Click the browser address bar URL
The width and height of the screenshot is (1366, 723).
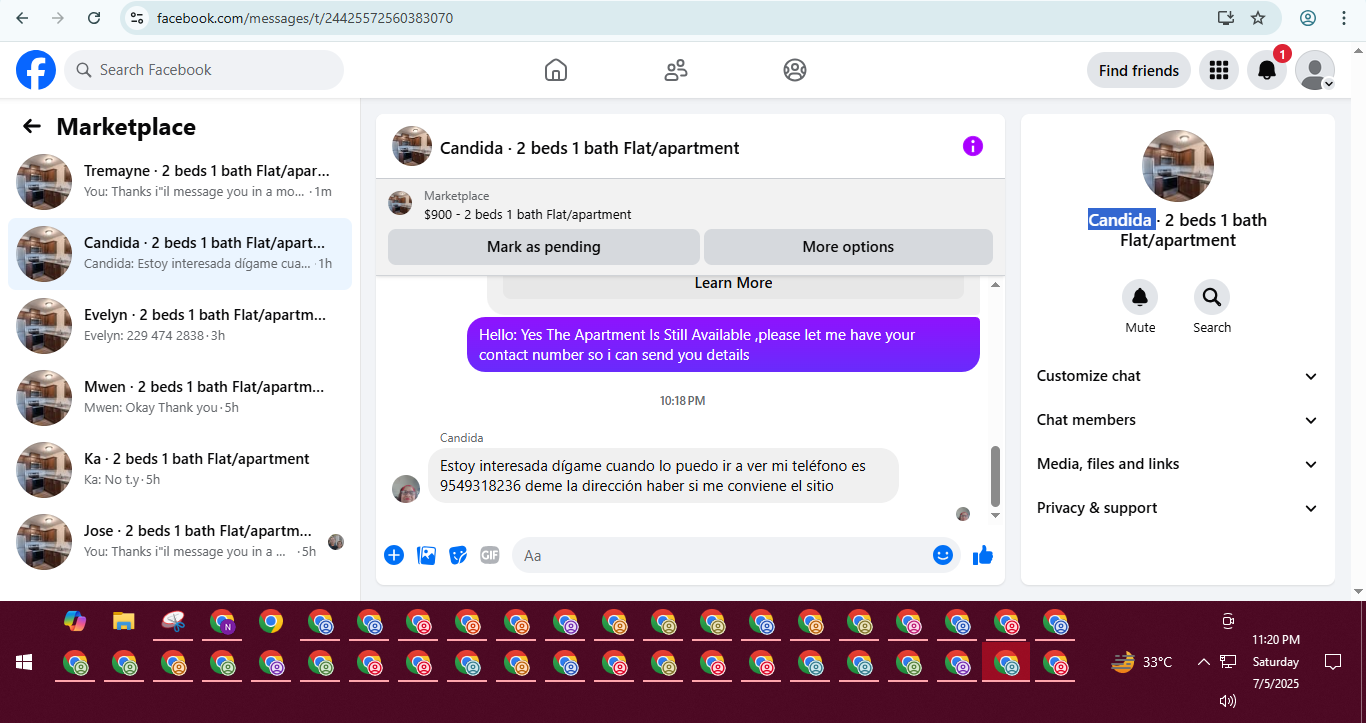click(305, 18)
